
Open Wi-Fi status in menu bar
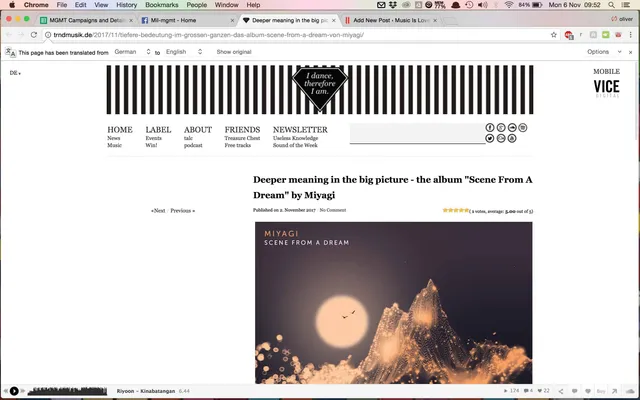[x=509, y=5]
